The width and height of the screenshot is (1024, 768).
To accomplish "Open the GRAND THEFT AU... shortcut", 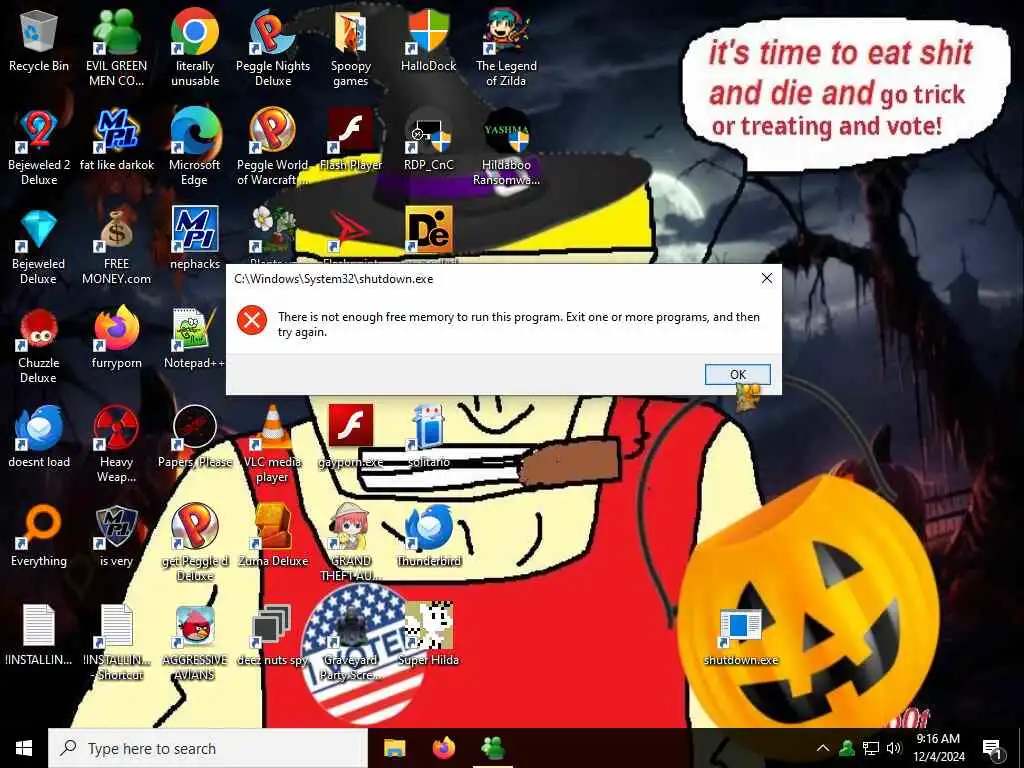I will click(x=351, y=542).
